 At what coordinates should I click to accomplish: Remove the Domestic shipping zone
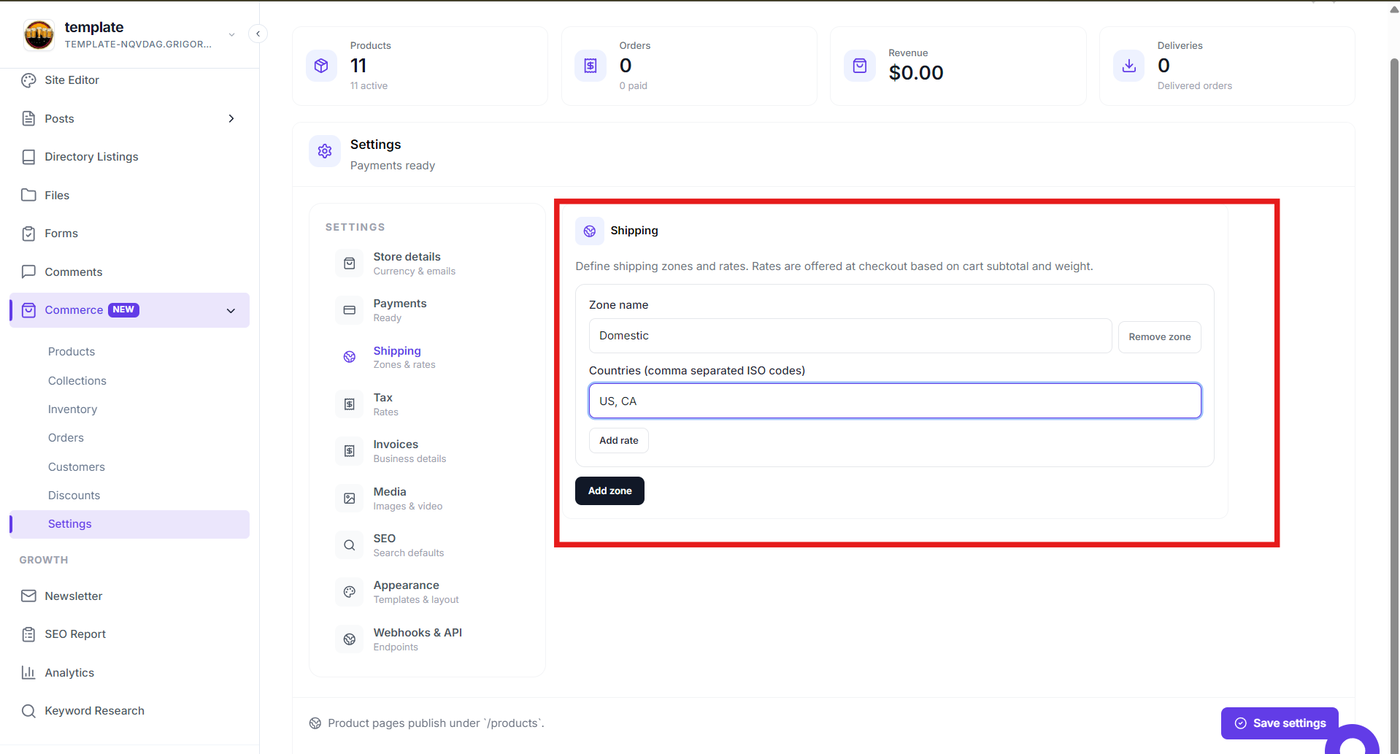tap(1159, 337)
